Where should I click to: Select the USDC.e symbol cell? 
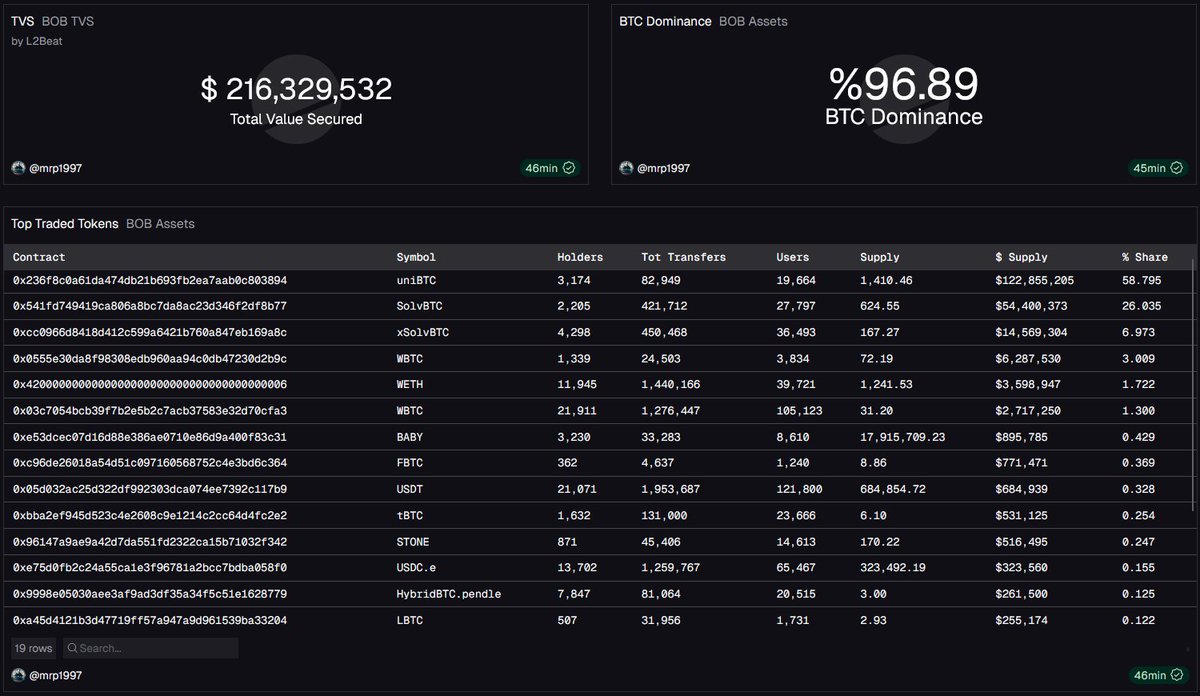click(417, 567)
